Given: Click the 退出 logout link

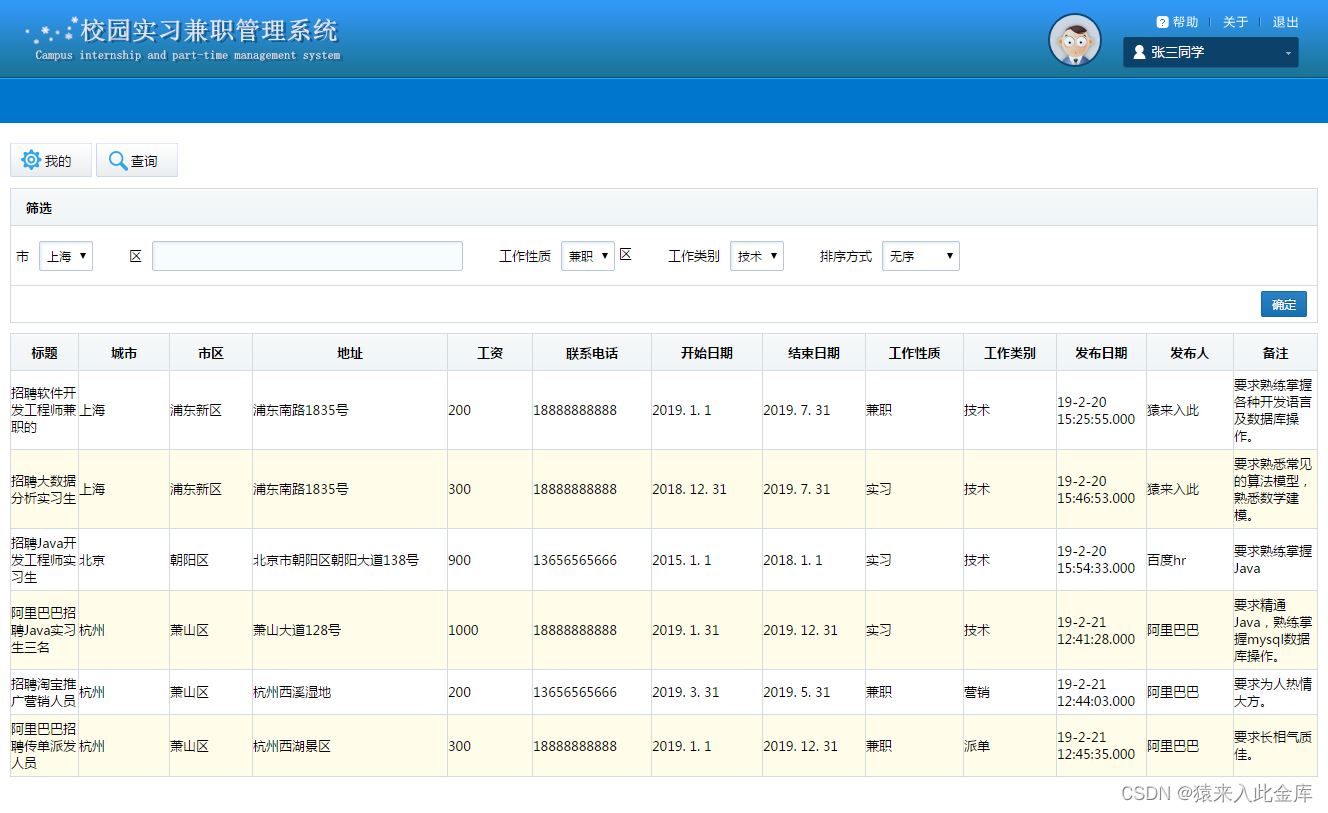Looking at the screenshot, I should (1286, 22).
